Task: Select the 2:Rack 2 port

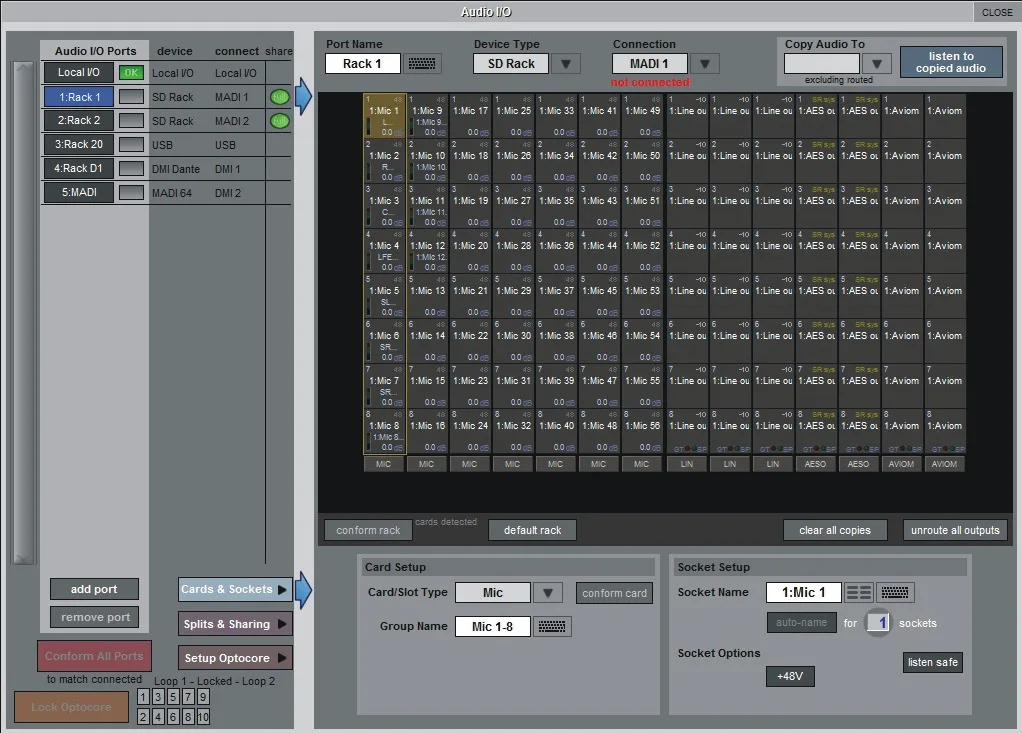Action: coord(79,120)
